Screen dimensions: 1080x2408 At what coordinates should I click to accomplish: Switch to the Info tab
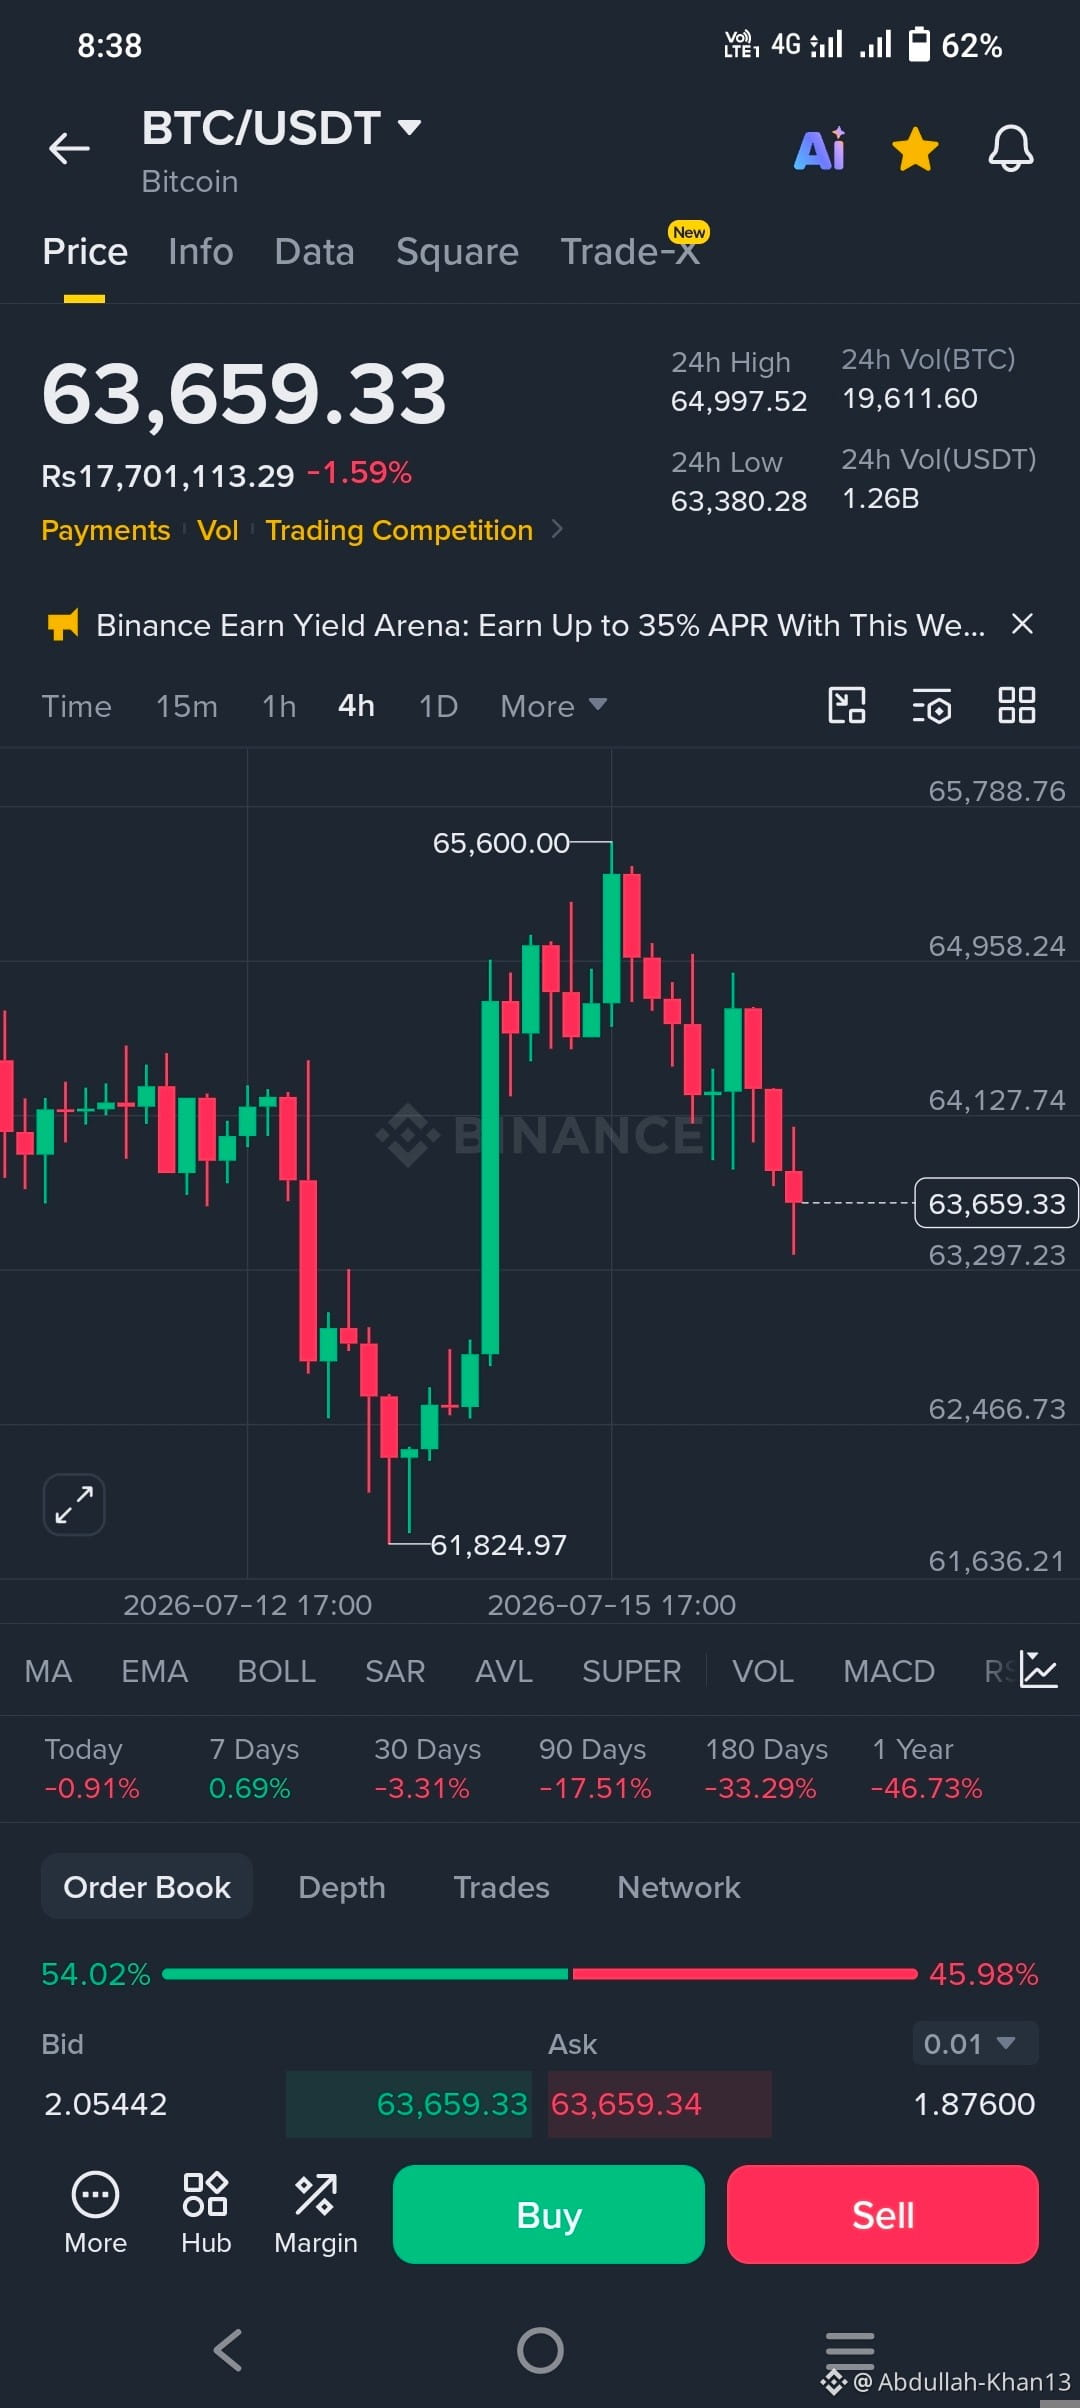(201, 252)
